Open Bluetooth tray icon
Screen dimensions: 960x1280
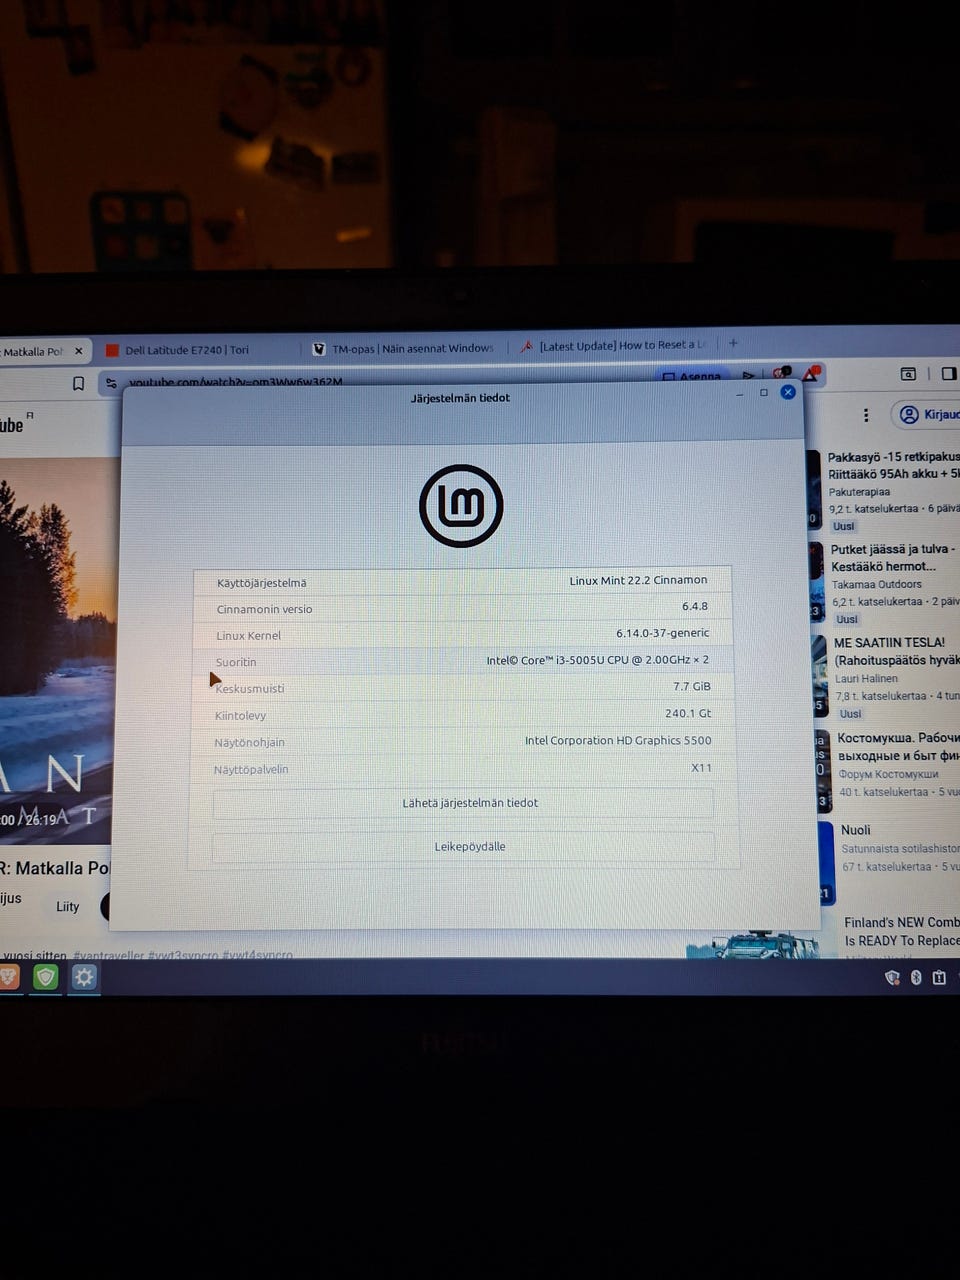tap(916, 977)
